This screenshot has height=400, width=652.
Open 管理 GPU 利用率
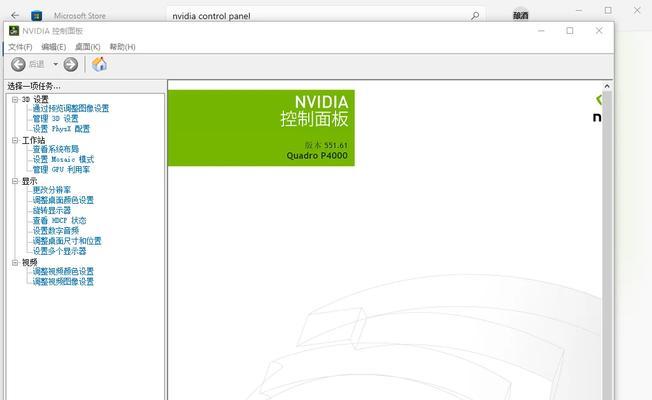61,170
